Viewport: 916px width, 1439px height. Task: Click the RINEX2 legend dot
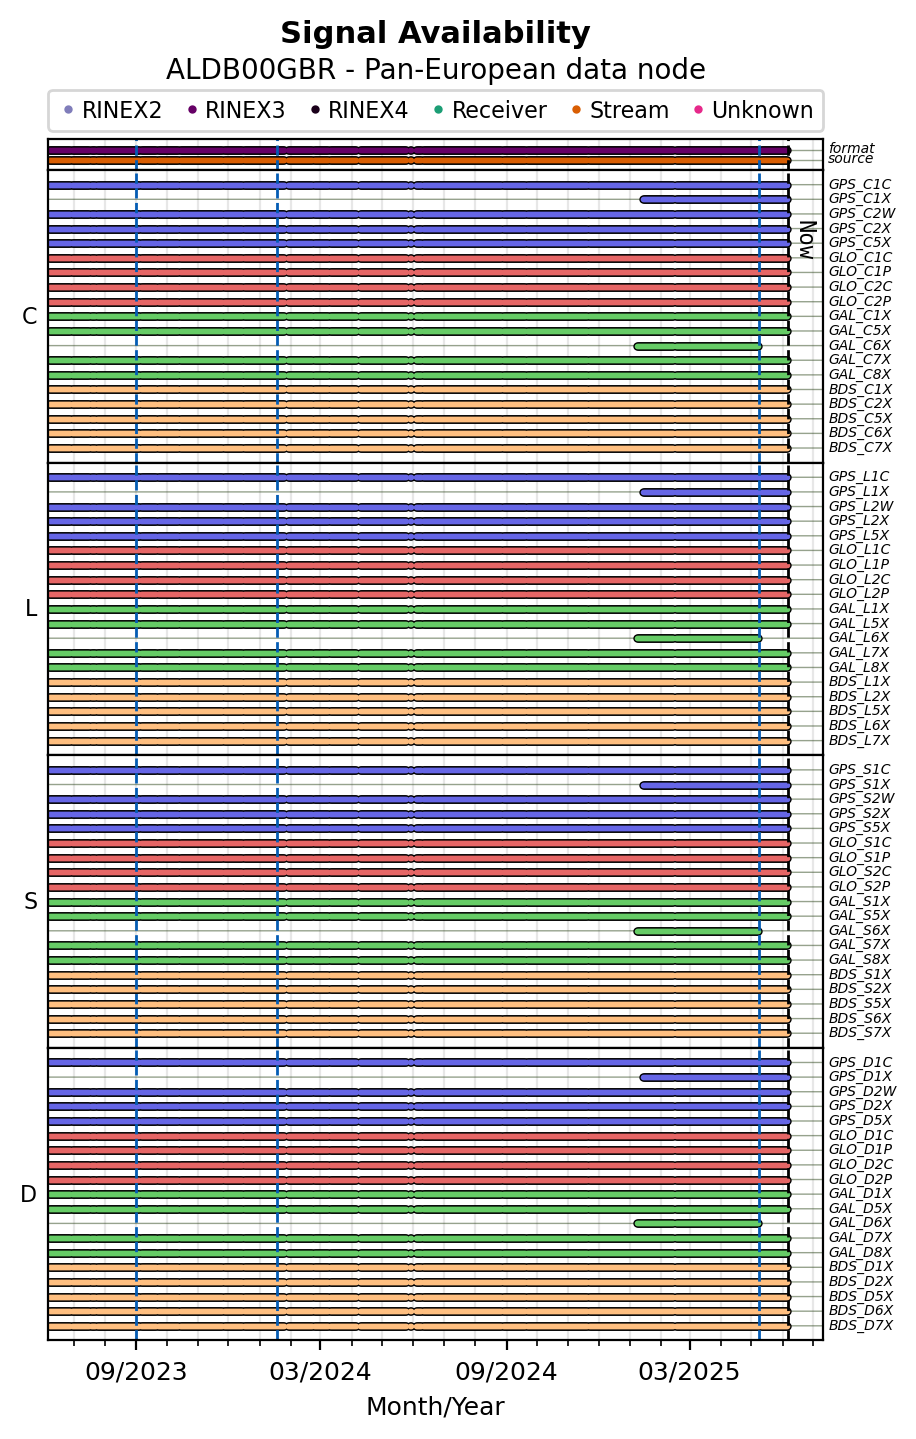click(68, 110)
